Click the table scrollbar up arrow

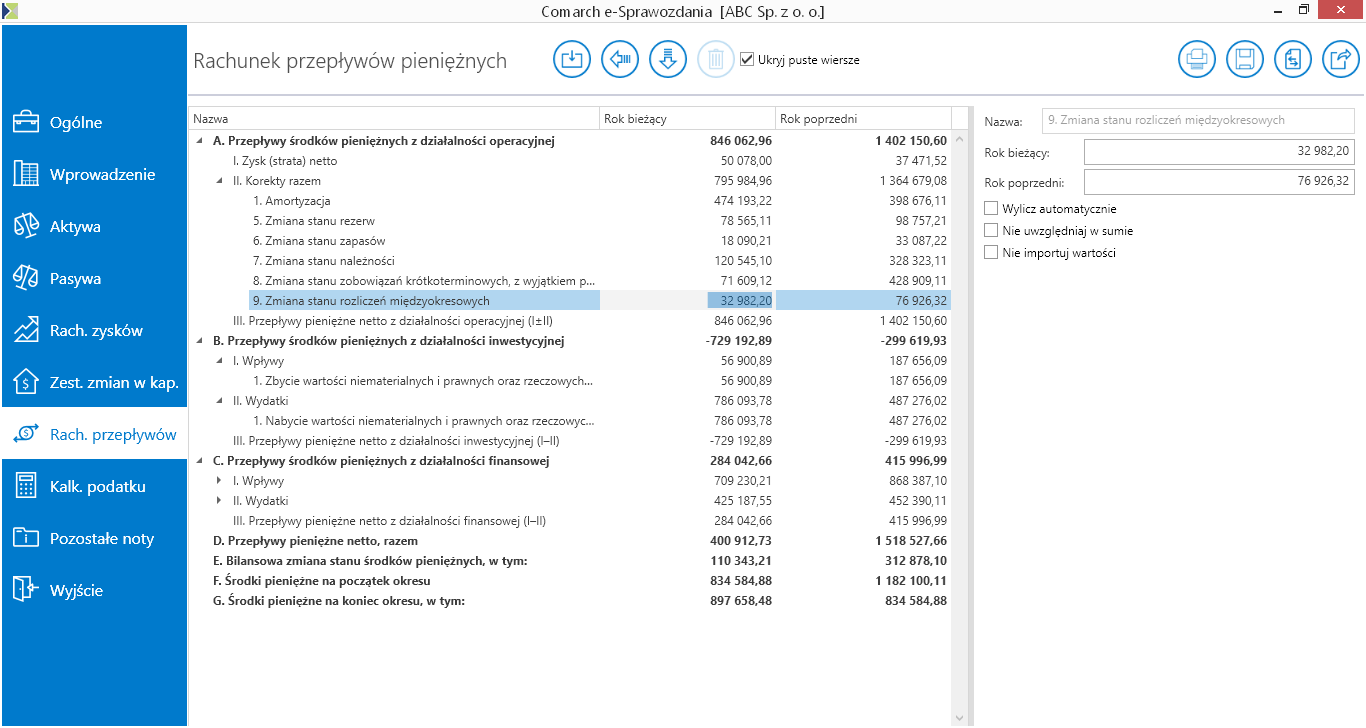click(960, 139)
